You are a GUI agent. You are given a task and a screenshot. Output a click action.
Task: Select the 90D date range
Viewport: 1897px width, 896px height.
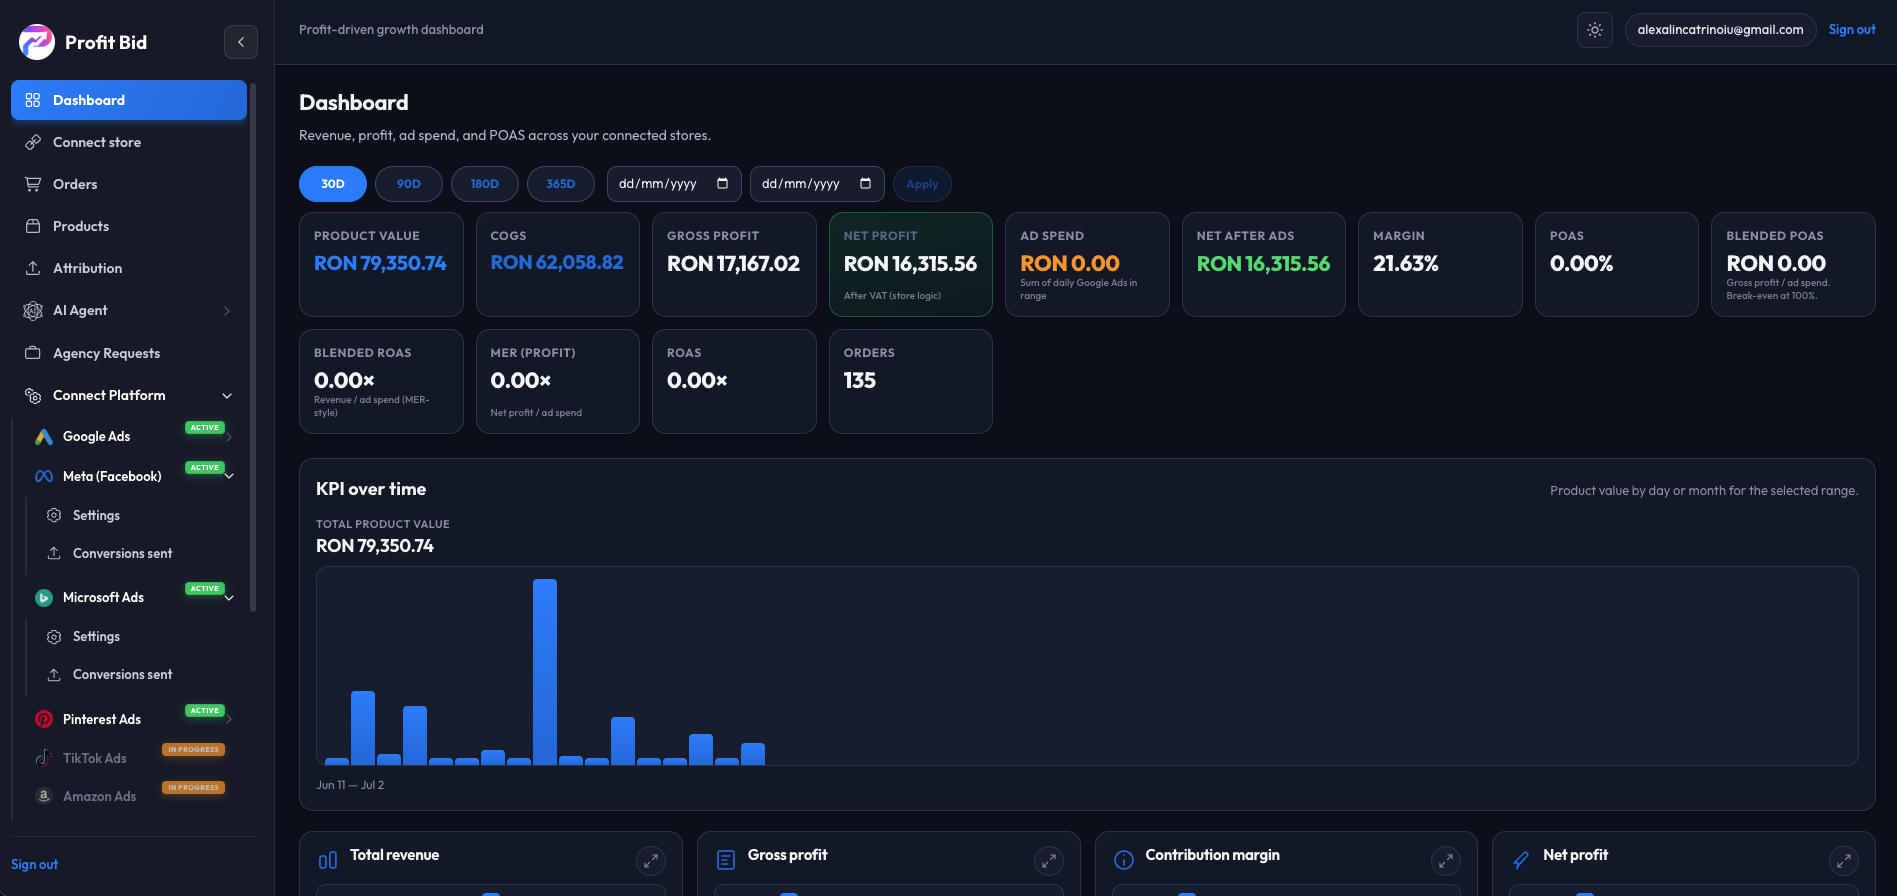point(409,184)
